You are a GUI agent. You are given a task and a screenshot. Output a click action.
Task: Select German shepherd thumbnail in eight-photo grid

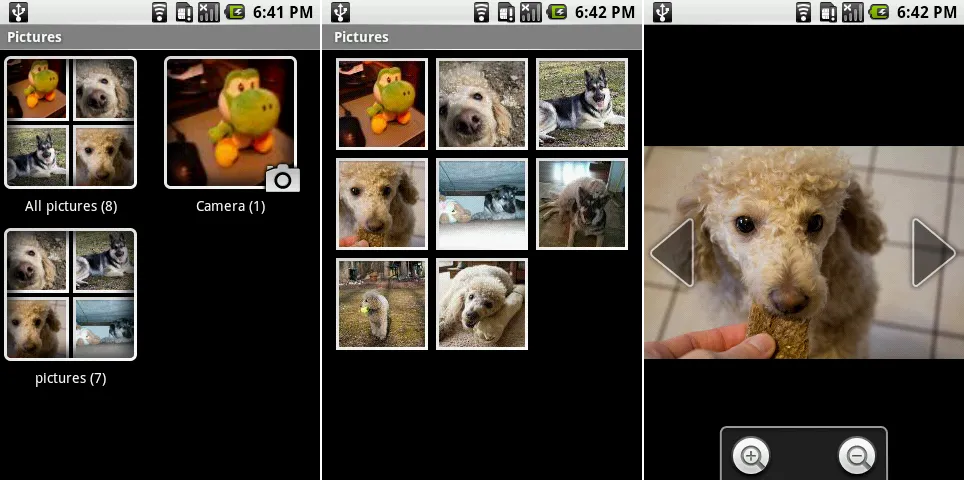coord(581,104)
